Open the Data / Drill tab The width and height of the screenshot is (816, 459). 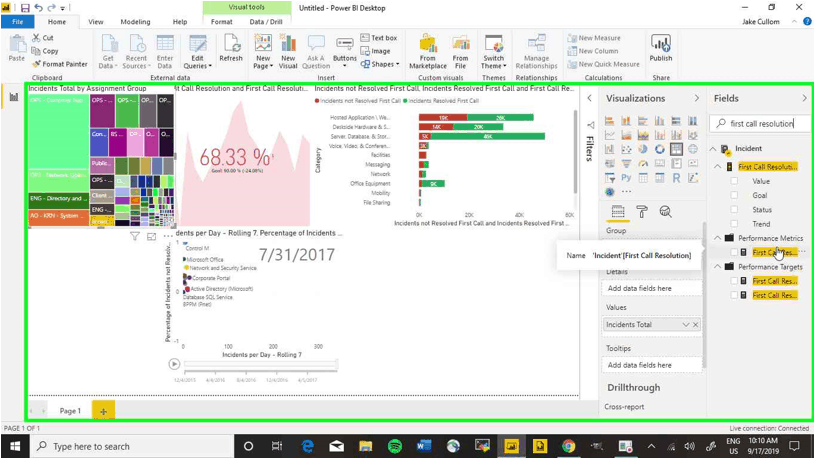point(266,22)
